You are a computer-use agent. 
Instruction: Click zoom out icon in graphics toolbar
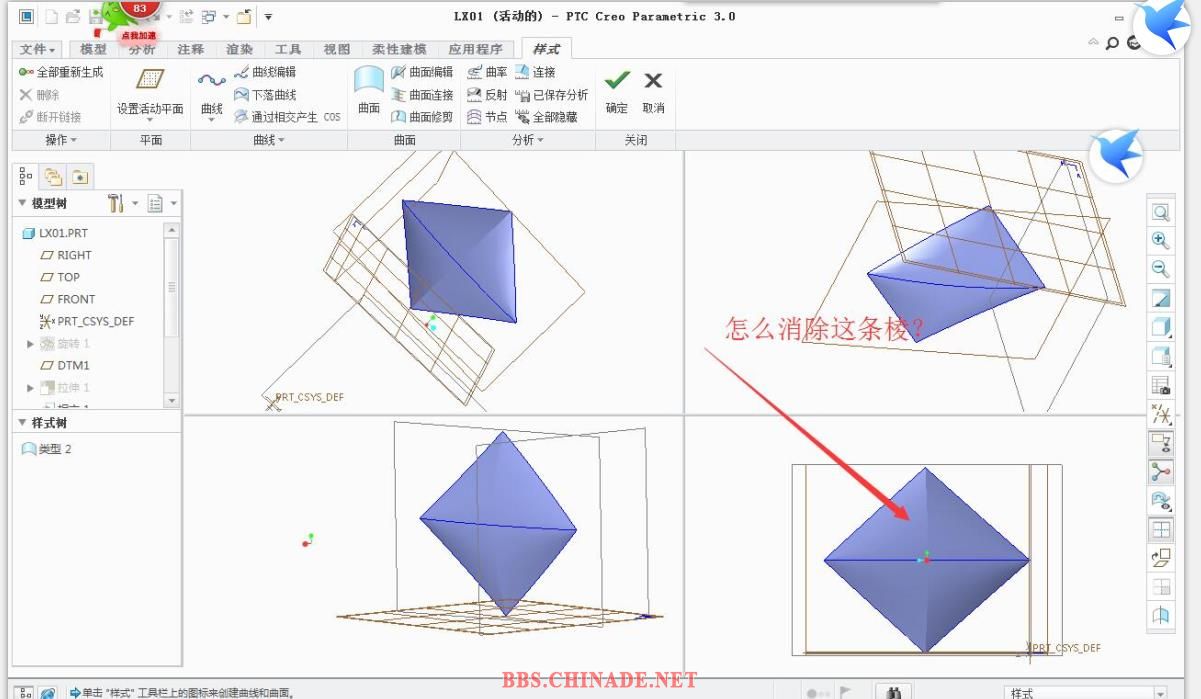tap(1161, 269)
